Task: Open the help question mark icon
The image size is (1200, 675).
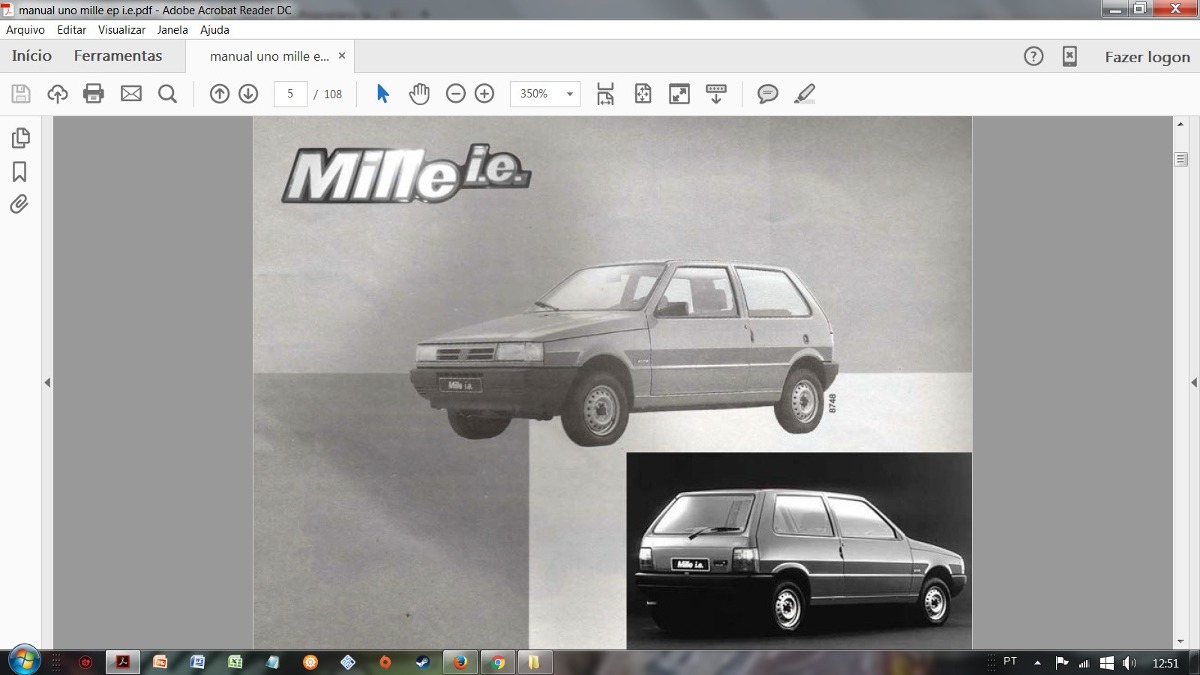Action: click(x=1034, y=57)
